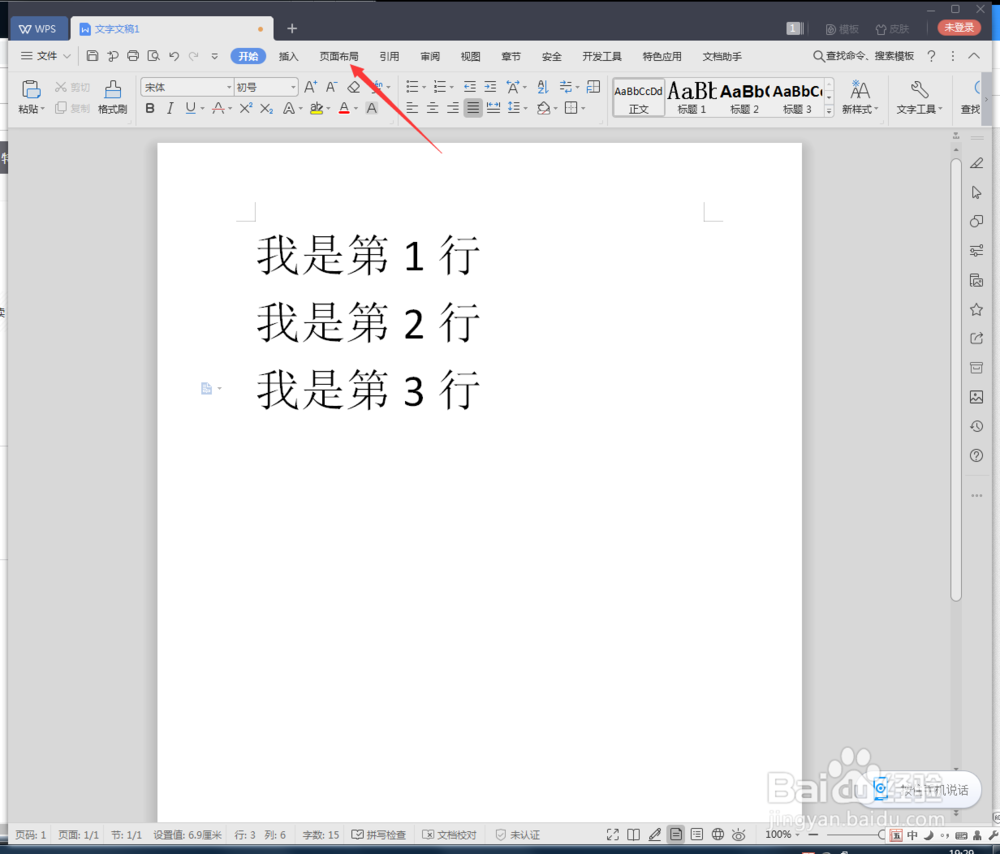Screen dimensions: 1000x854
Task: Switch to web layout globe icon
Action: tap(717, 834)
